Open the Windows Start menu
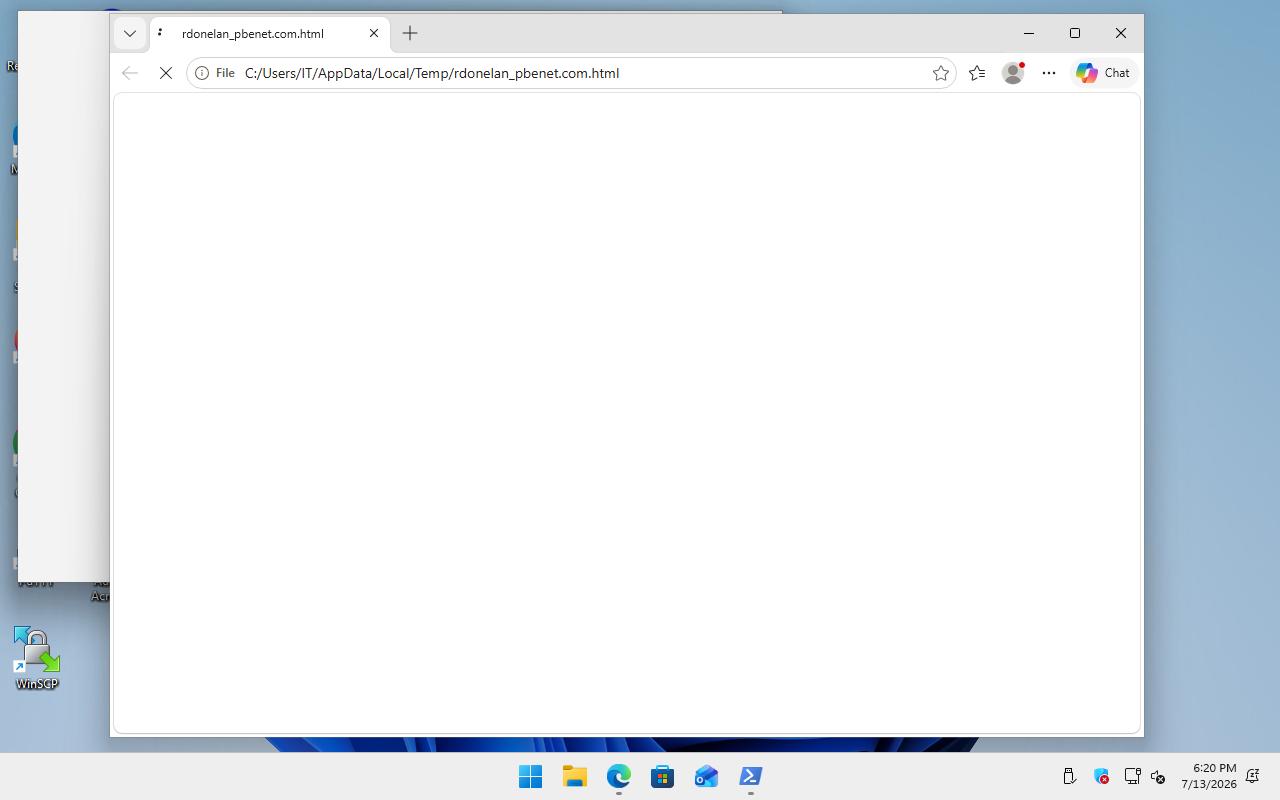This screenshot has height=800, width=1280. tap(530, 776)
